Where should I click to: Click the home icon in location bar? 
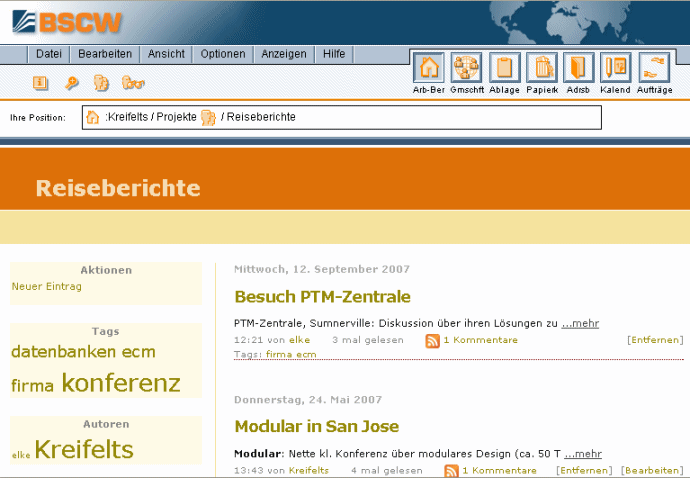click(x=93, y=117)
